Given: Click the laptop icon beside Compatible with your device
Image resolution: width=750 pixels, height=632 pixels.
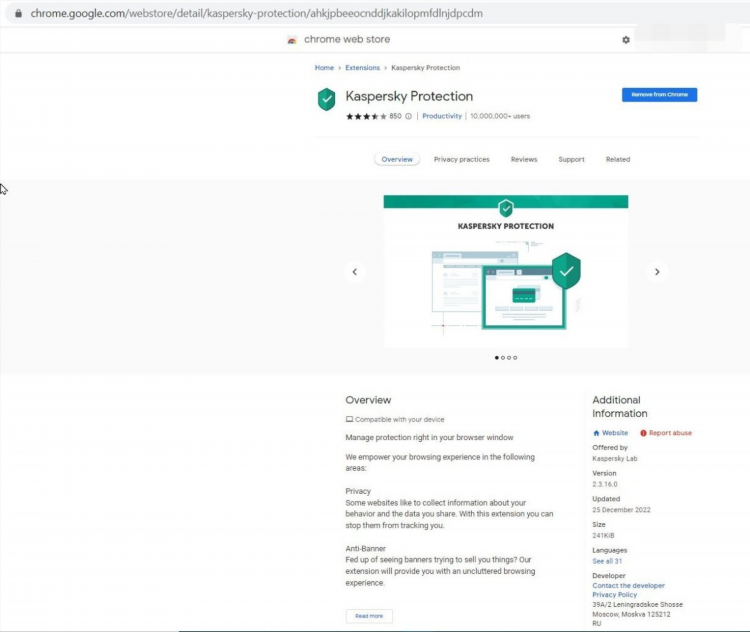Looking at the screenshot, I should point(349,420).
